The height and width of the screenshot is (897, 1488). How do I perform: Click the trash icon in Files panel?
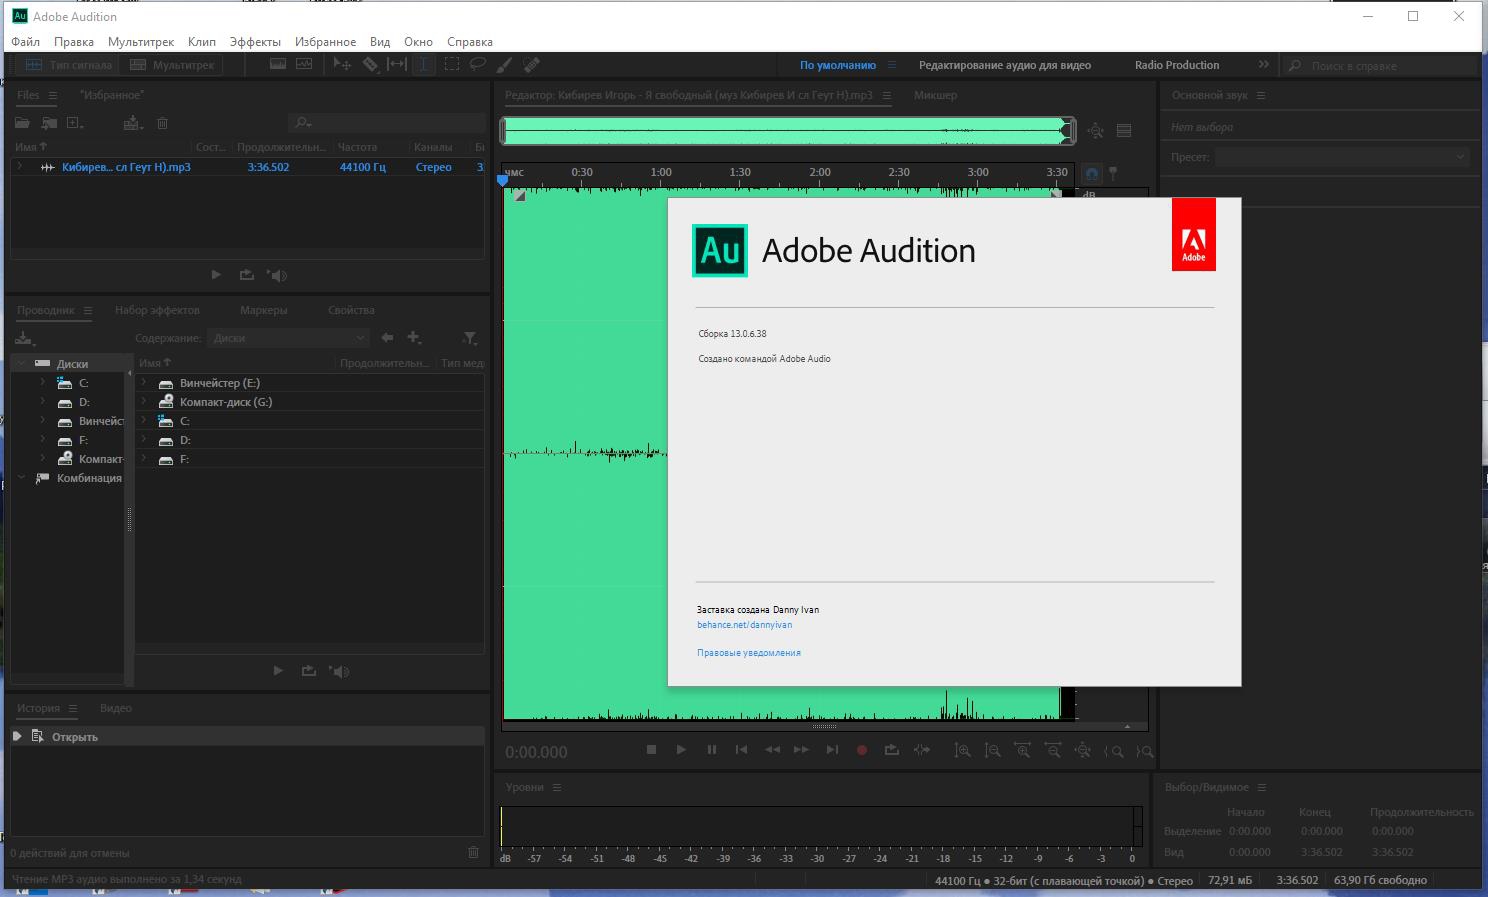(162, 123)
